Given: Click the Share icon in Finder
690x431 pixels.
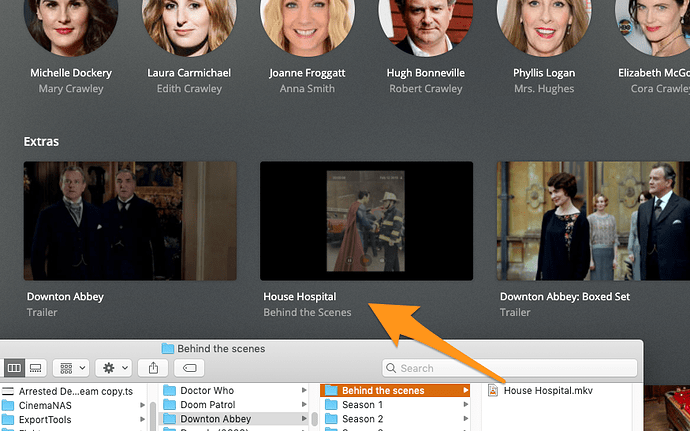Looking at the screenshot, I should click(153, 368).
